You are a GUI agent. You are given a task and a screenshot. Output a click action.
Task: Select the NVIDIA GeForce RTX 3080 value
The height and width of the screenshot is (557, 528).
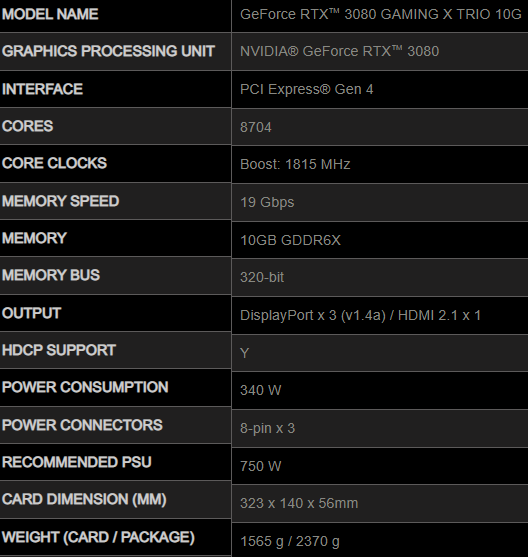tap(339, 52)
